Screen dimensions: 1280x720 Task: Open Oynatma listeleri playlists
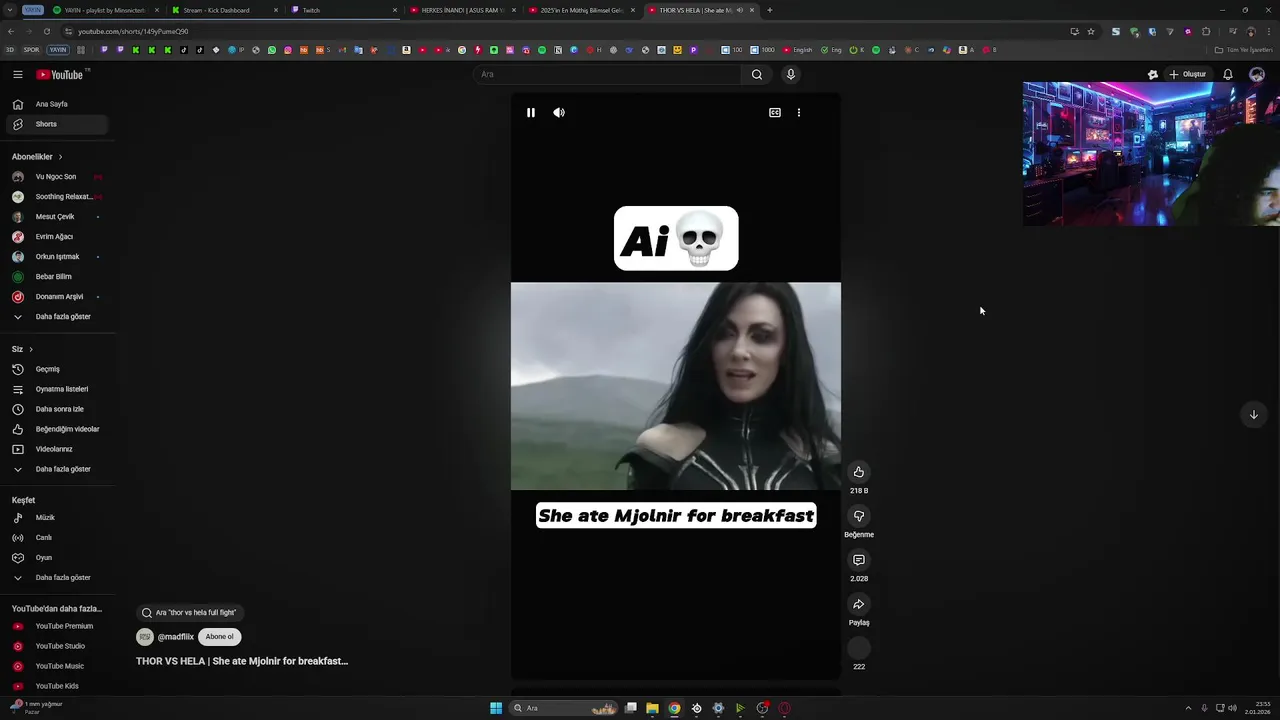click(x=57, y=389)
